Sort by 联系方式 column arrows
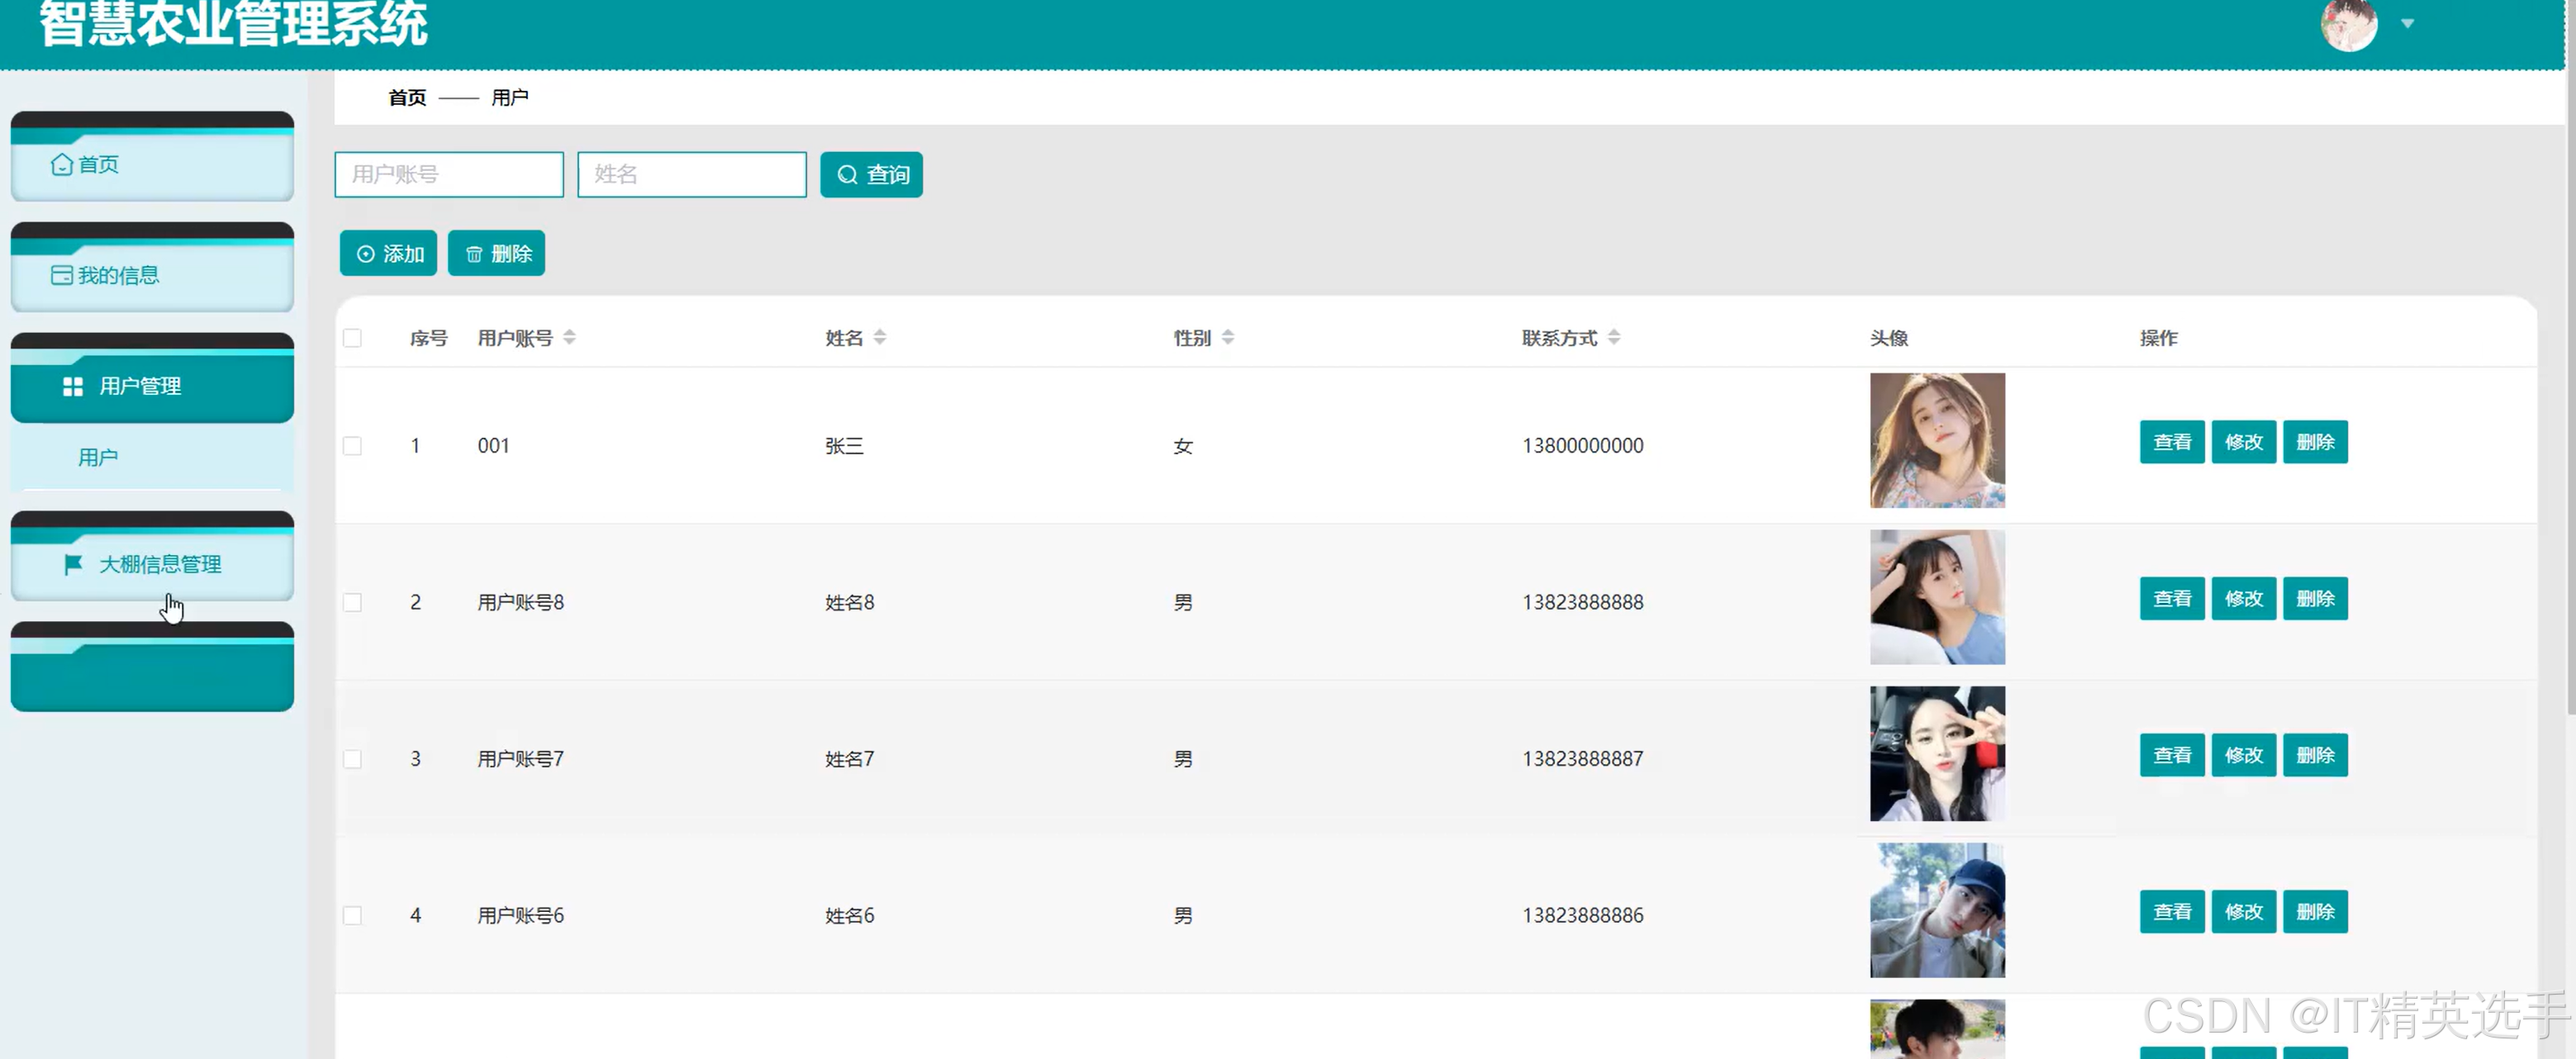 1614,338
